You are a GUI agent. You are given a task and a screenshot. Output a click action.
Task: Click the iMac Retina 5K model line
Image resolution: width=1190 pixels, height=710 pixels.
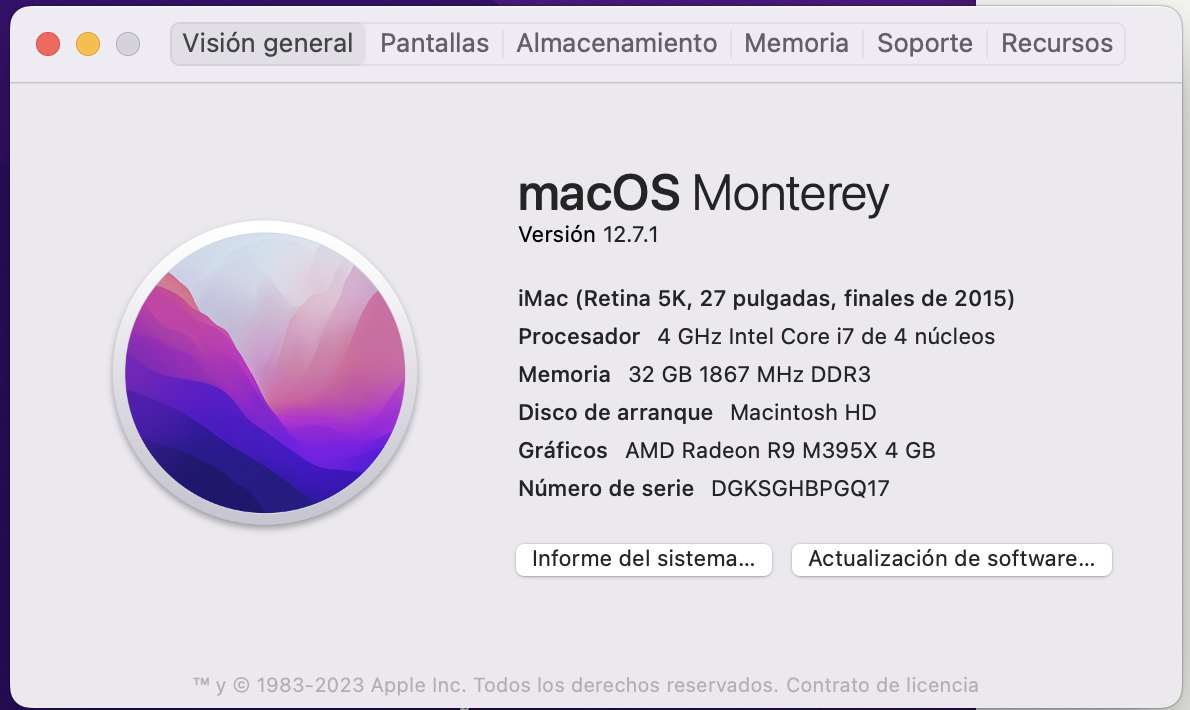click(766, 299)
